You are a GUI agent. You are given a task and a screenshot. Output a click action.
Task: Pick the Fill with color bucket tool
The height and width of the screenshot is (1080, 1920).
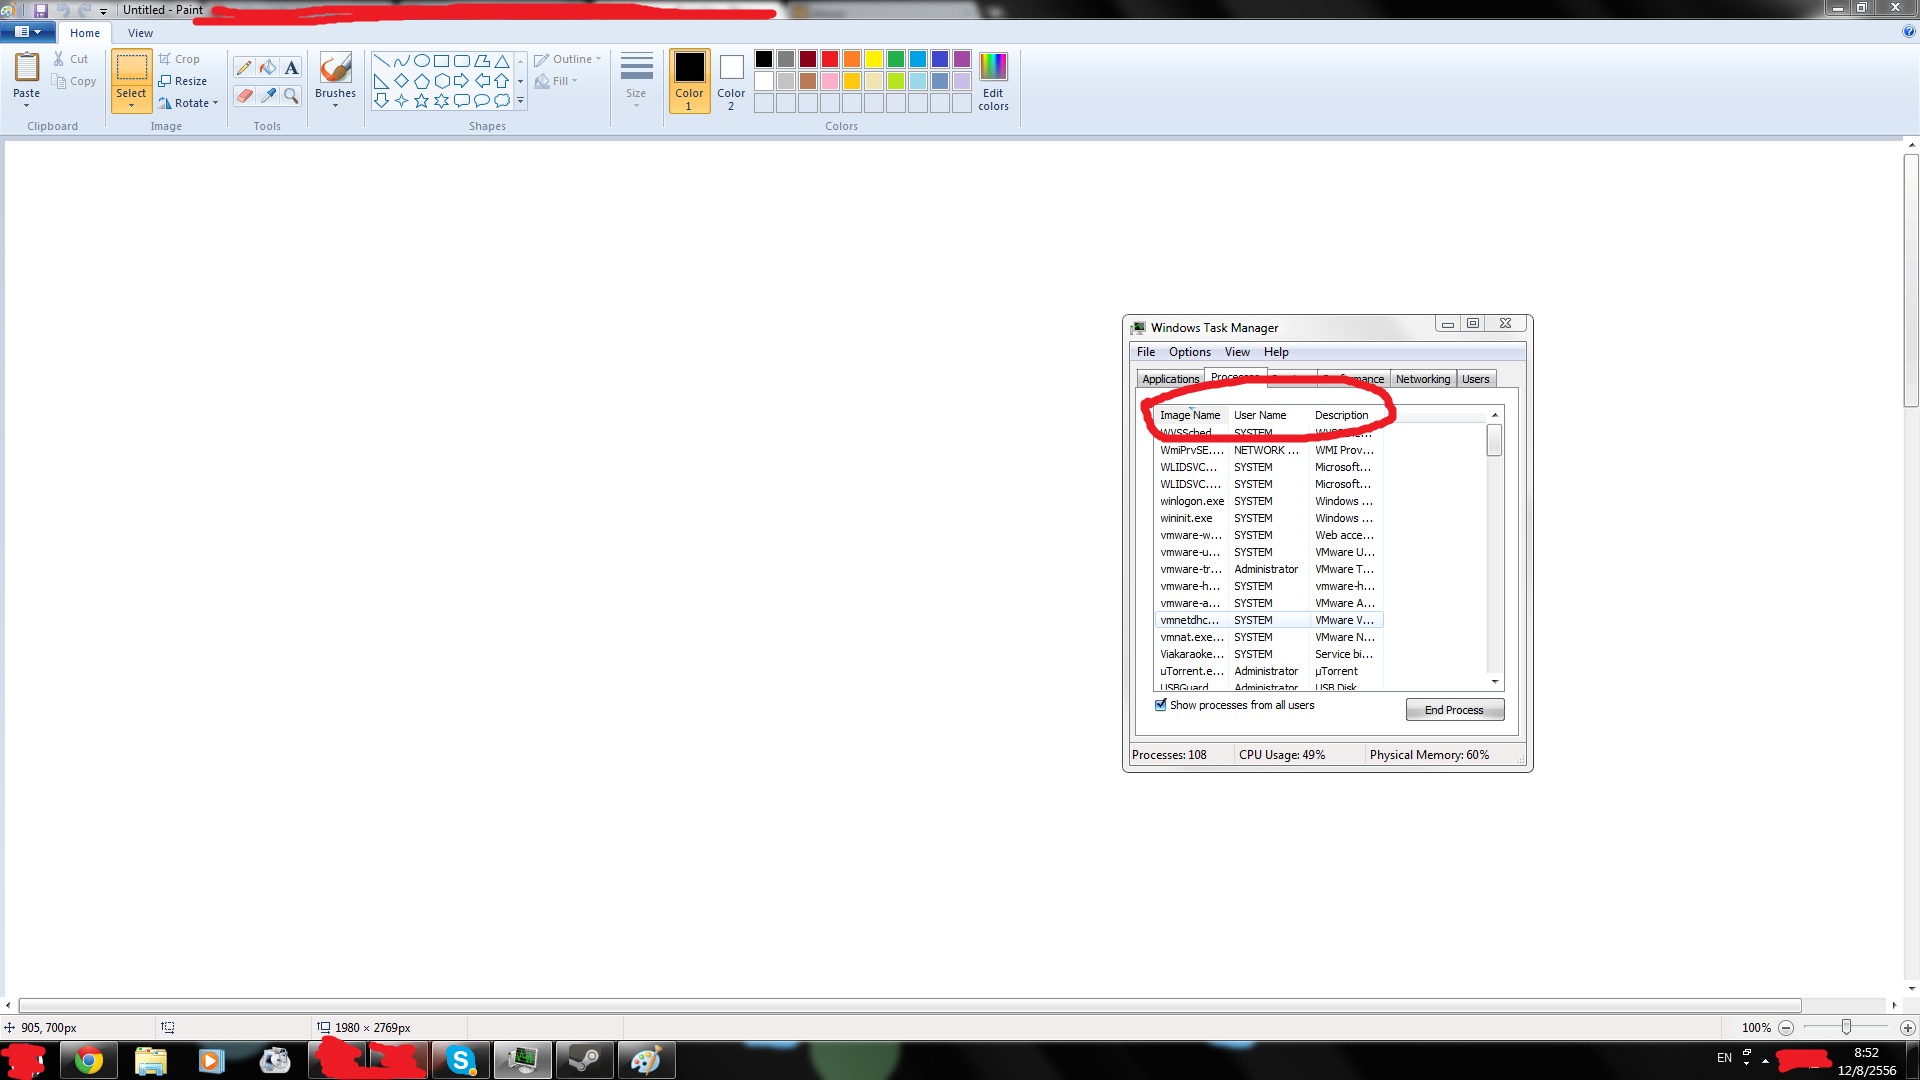[x=268, y=68]
